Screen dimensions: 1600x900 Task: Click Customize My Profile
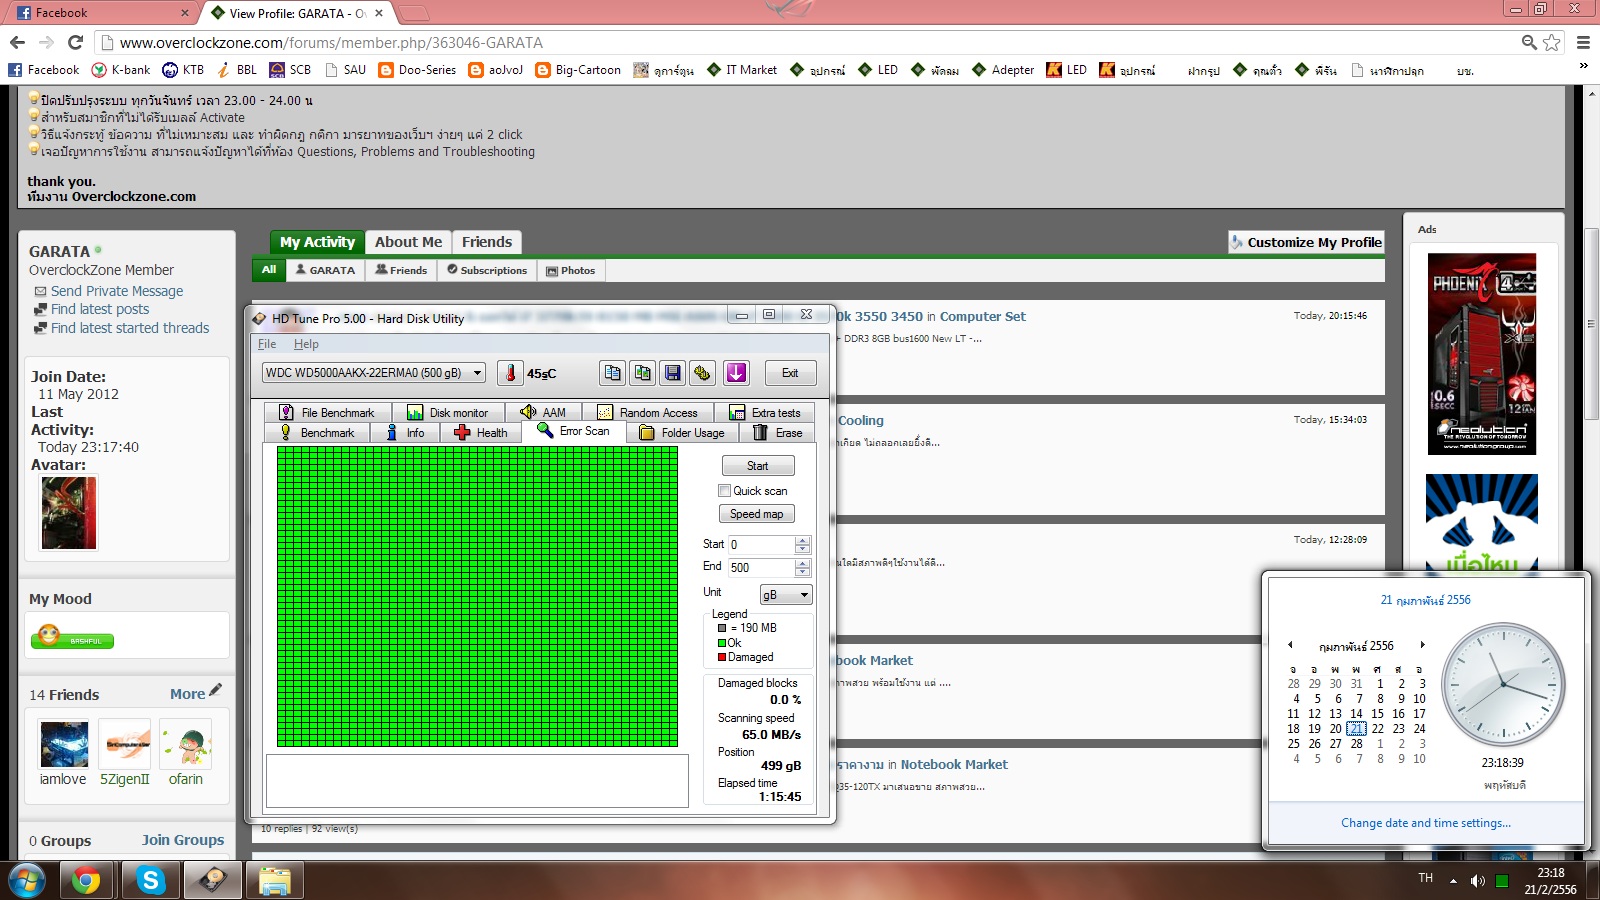coord(1306,242)
